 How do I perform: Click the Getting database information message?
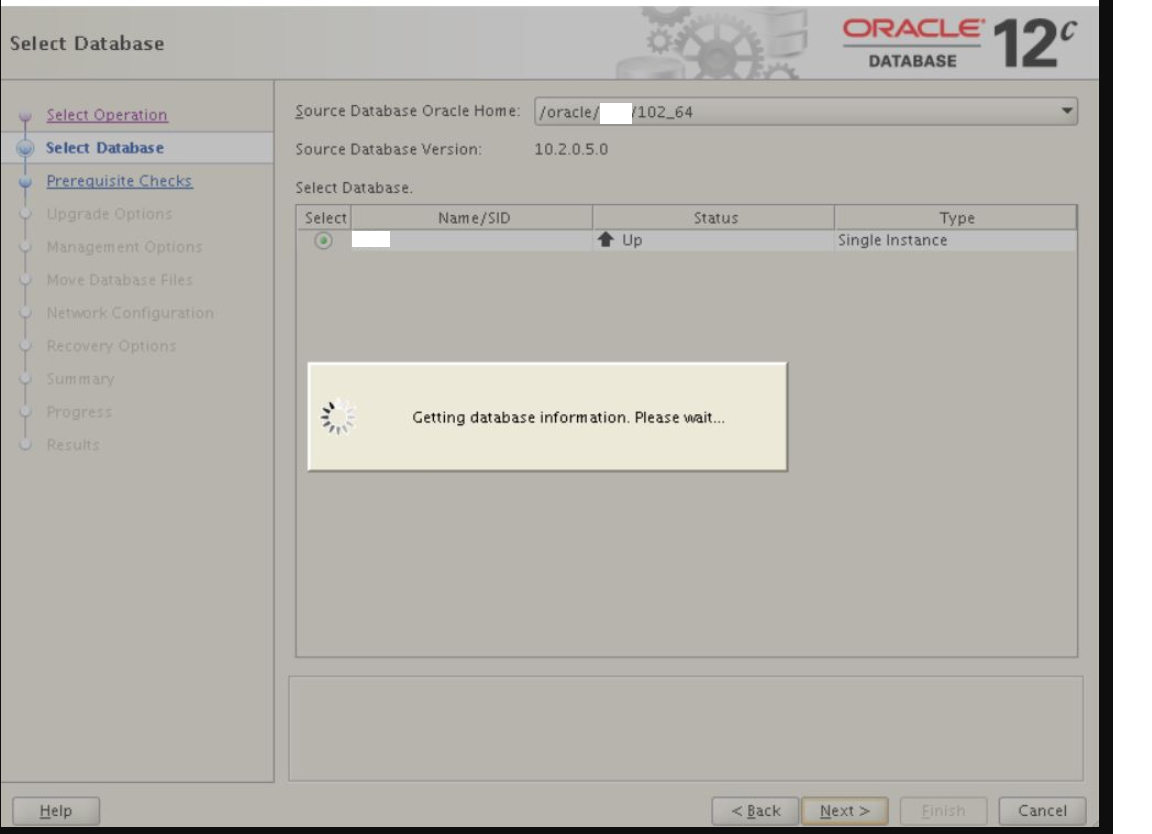(568, 417)
